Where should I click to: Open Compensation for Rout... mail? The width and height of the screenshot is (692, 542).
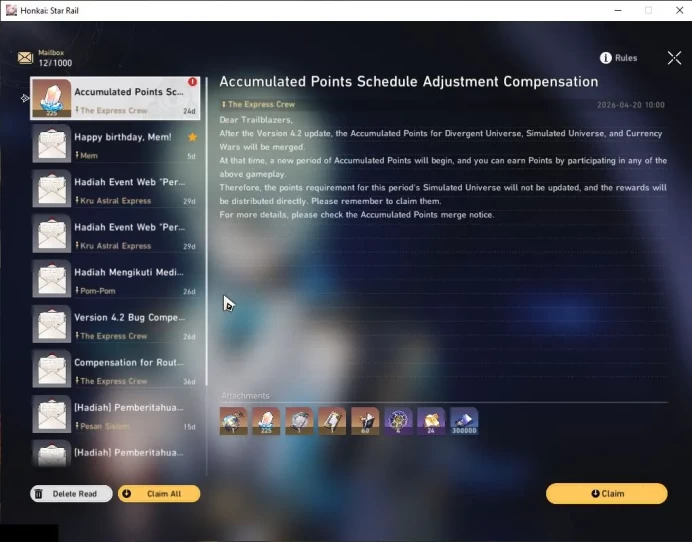(x=117, y=369)
